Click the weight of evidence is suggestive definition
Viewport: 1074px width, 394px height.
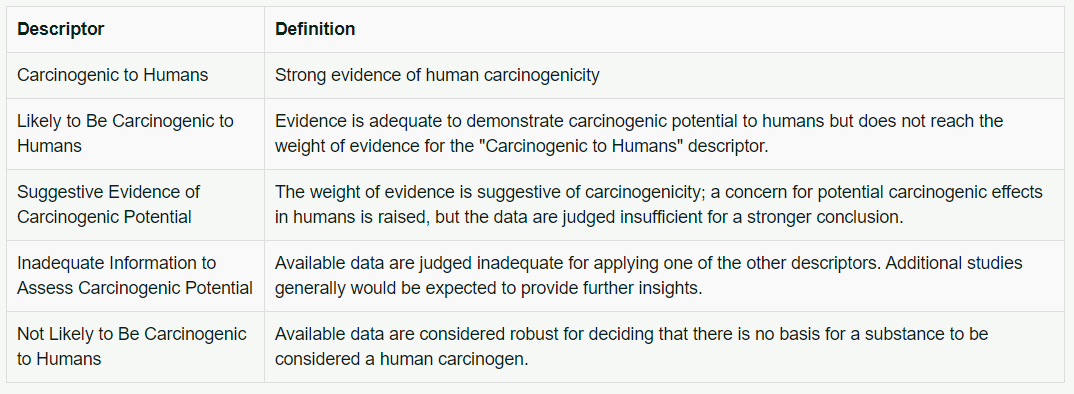[x=659, y=204]
